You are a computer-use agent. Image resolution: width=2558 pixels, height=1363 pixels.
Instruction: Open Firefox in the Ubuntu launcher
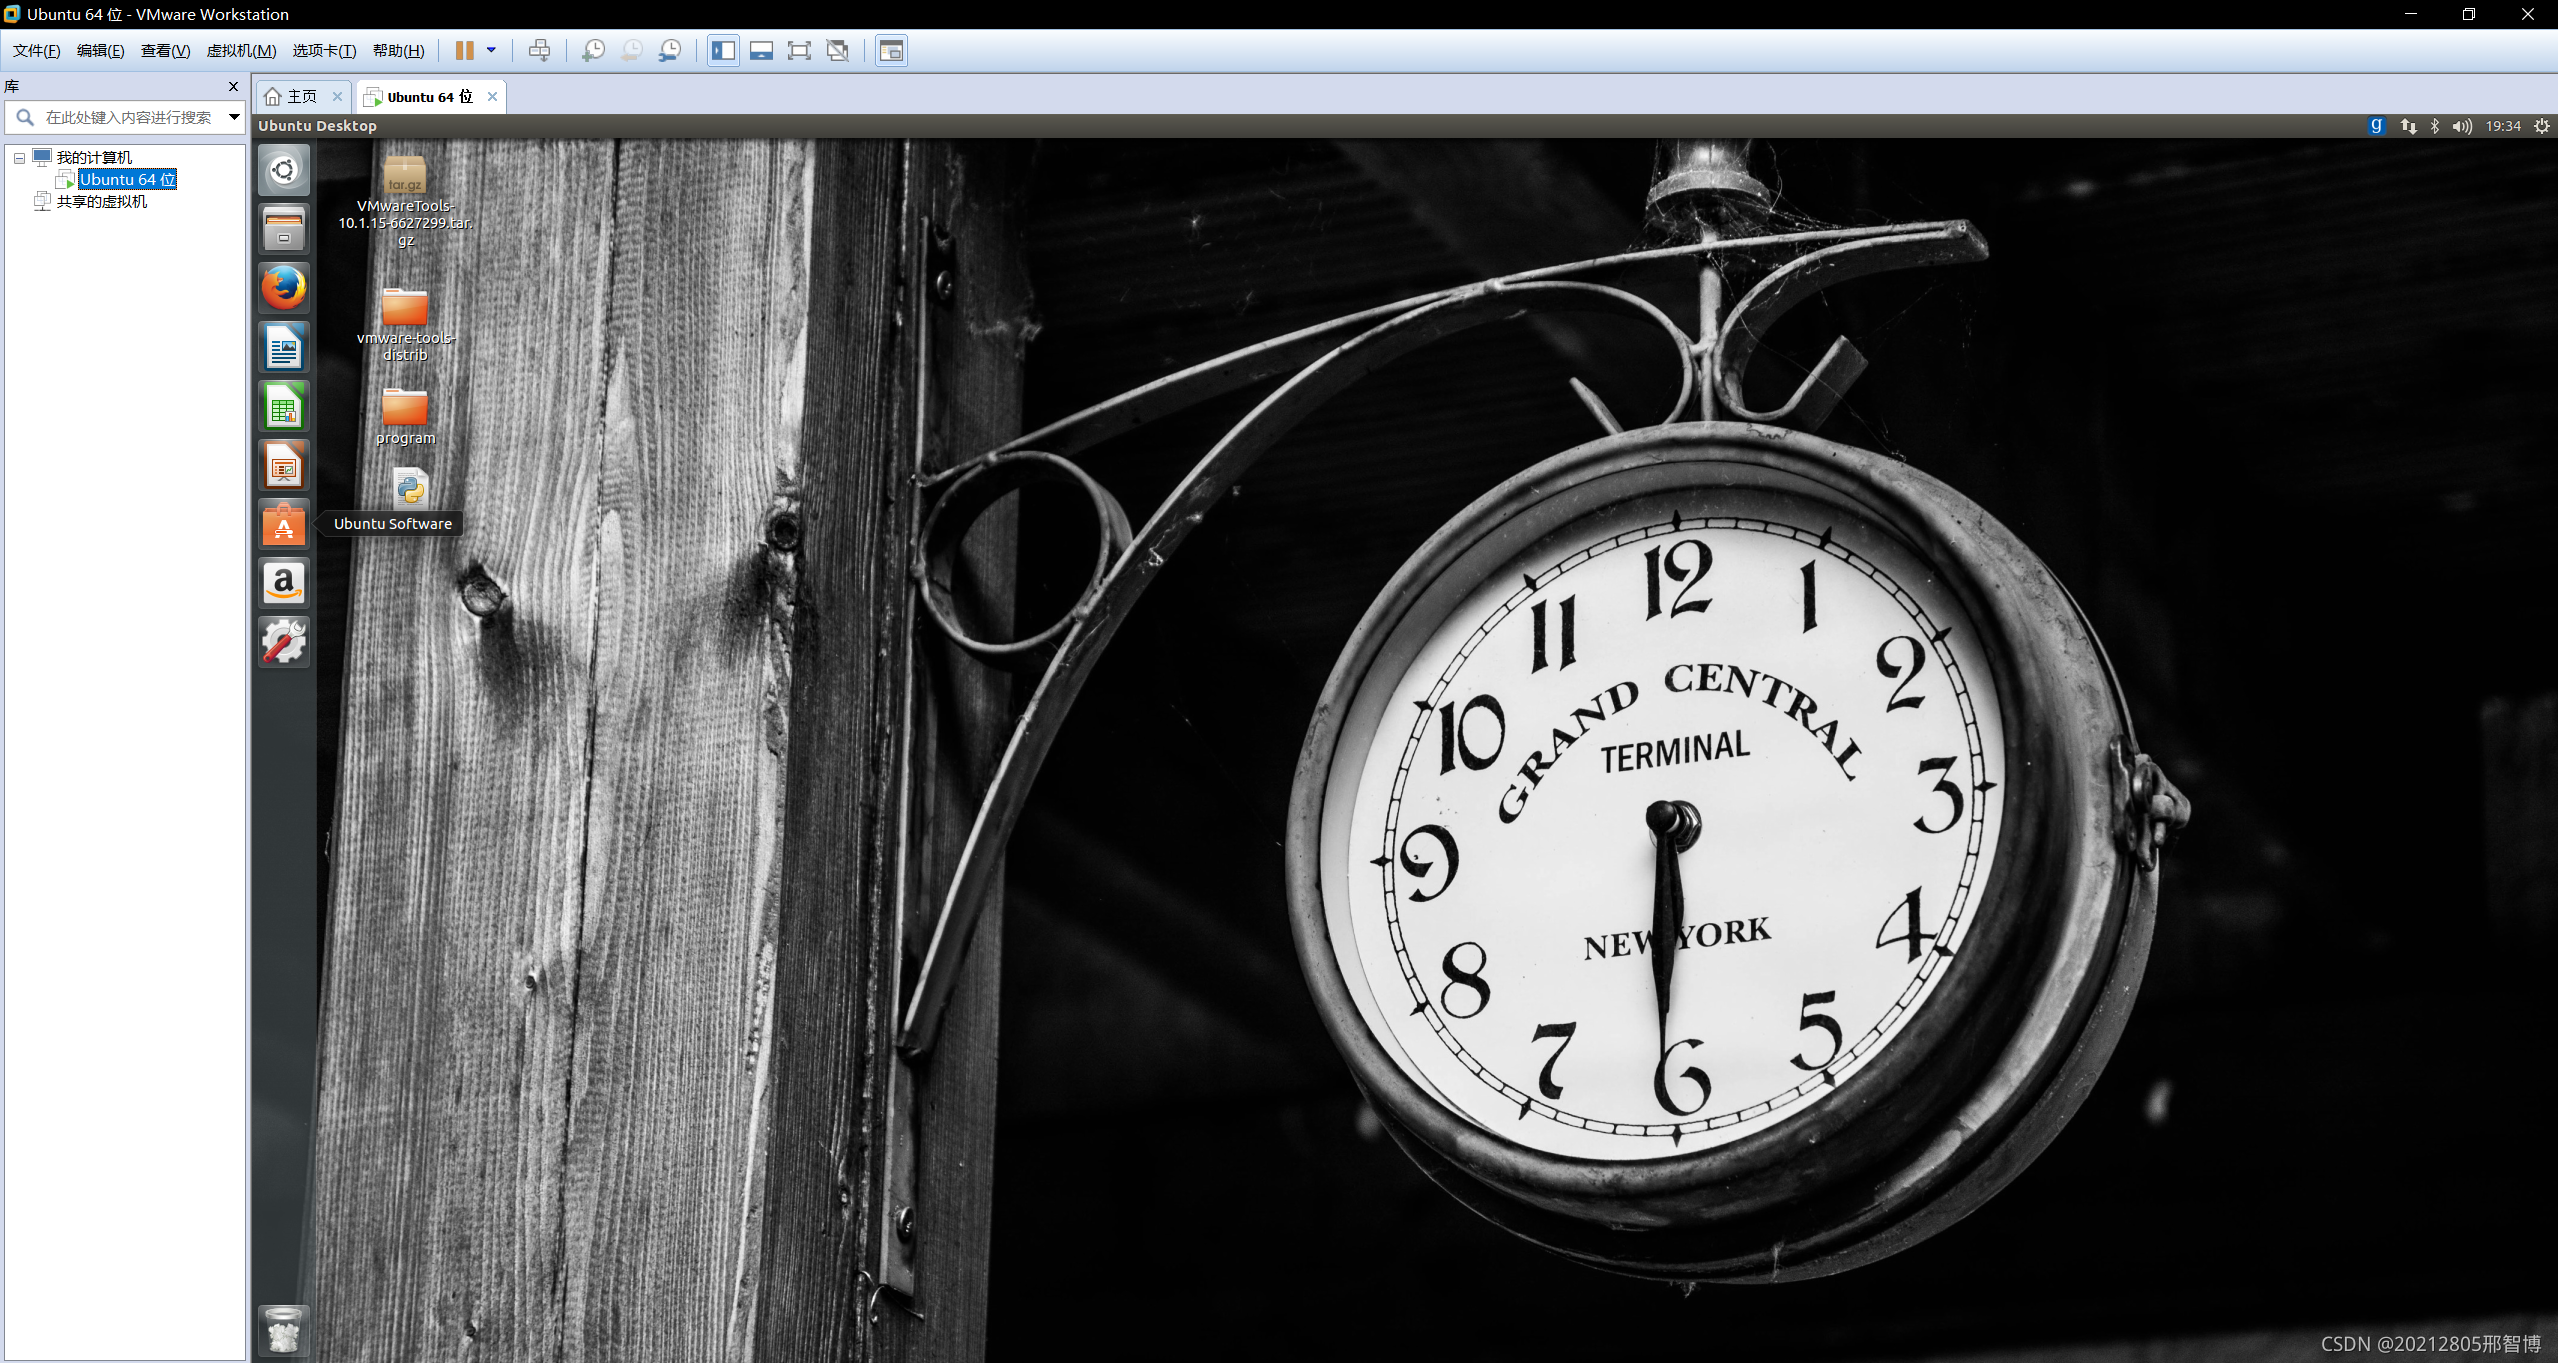click(x=284, y=288)
